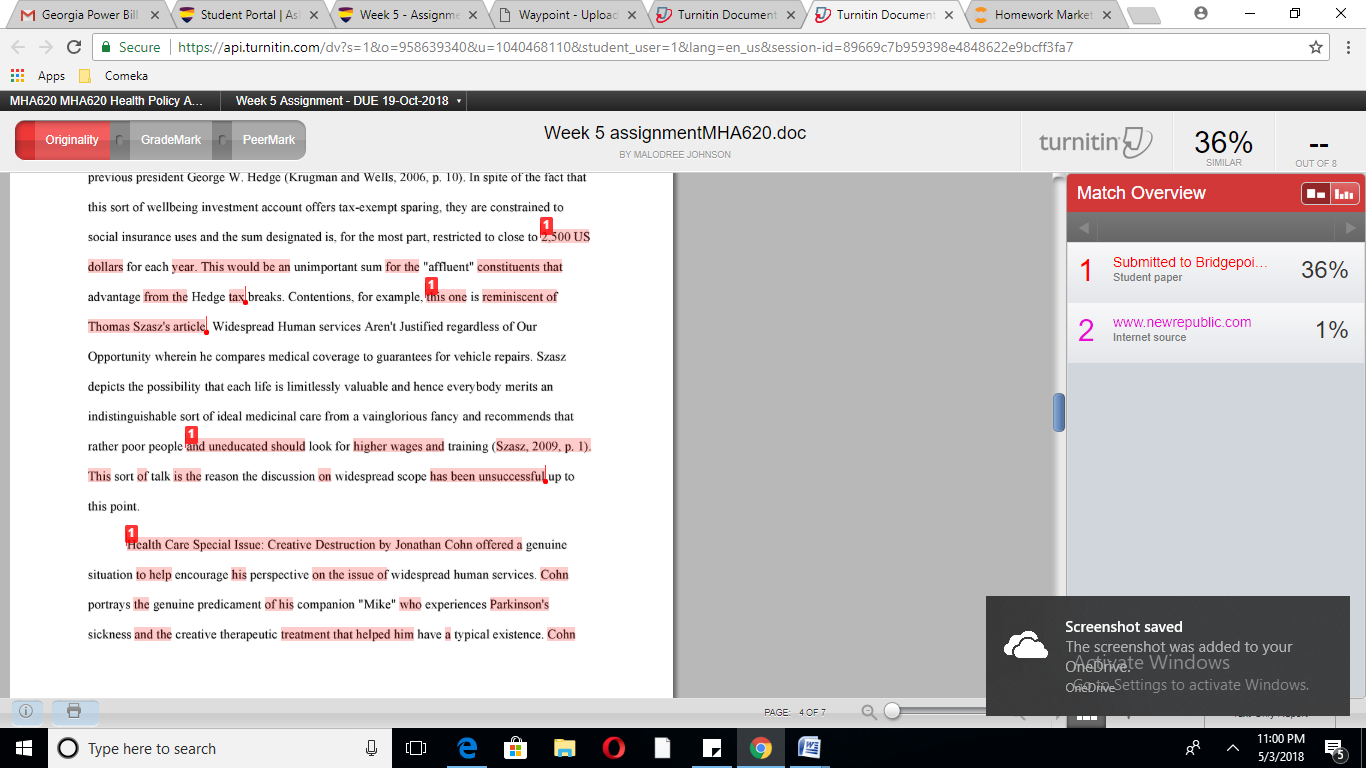Click the grade out of 8
This screenshot has height=768, width=1366.
(1317, 148)
